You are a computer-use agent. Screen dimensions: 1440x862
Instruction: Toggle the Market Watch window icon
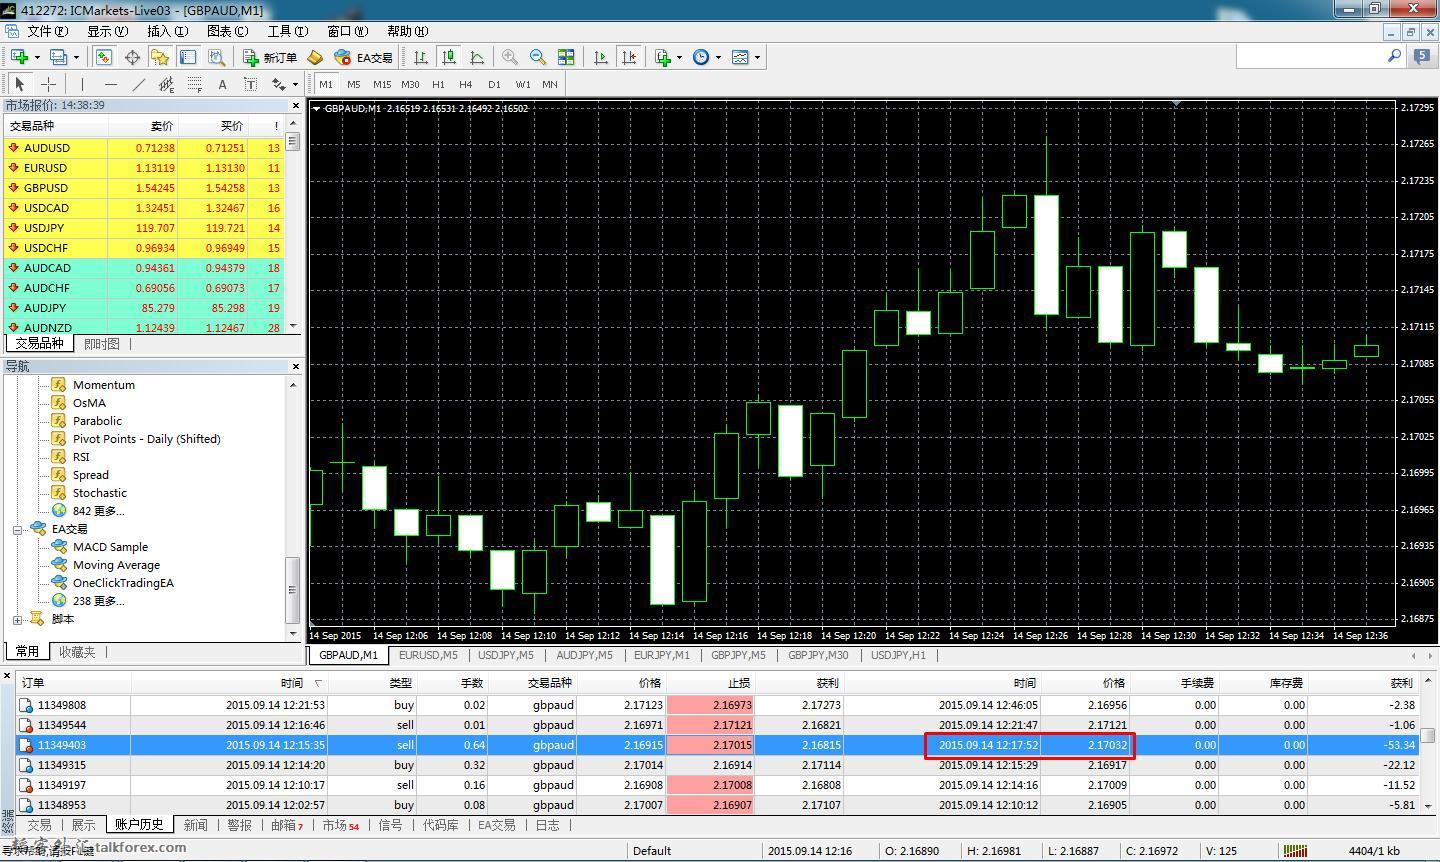[104, 57]
